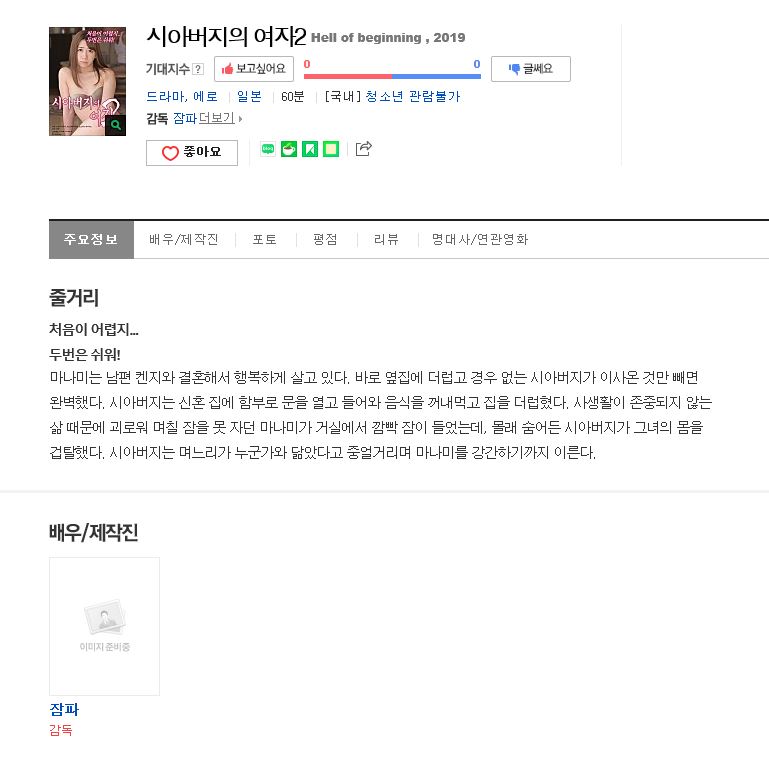
Task: Click the red-blue expectation rating bar
Action: (x=392, y=76)
